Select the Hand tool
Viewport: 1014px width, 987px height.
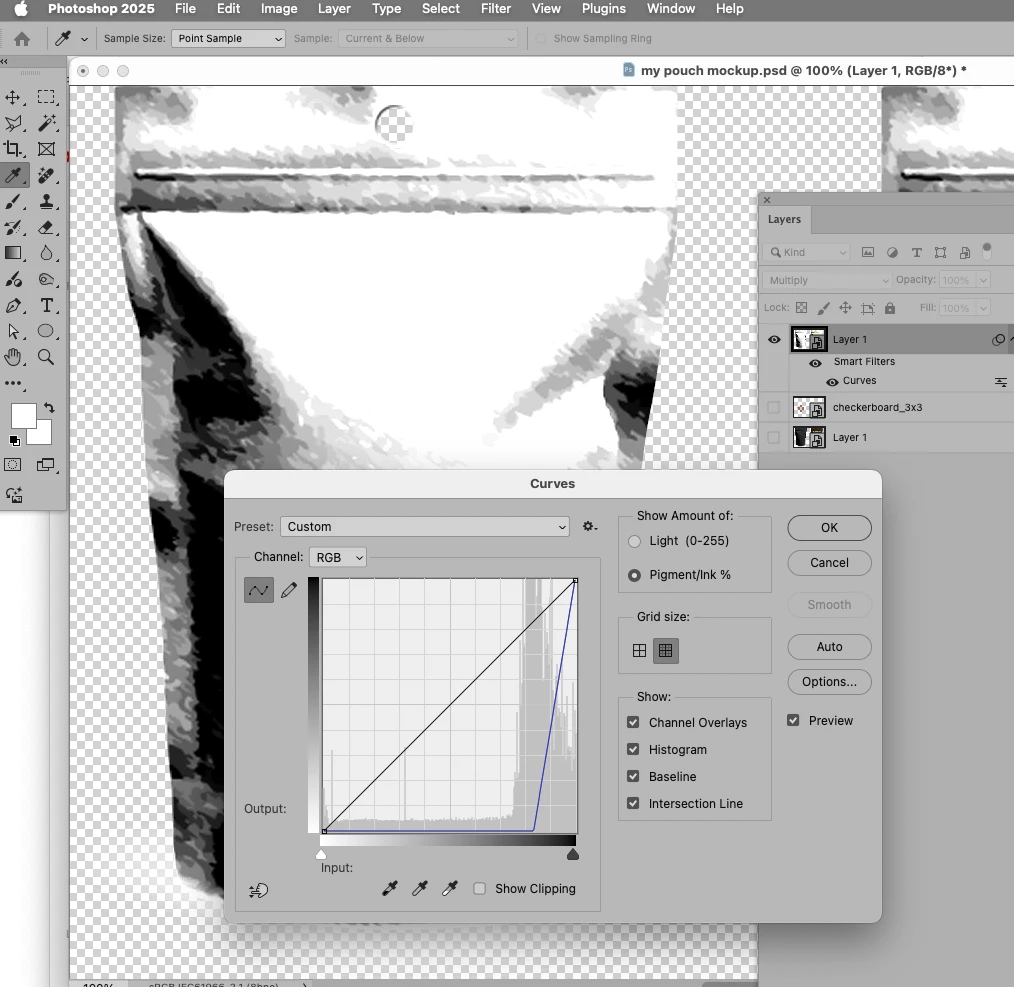click(13, 358)
